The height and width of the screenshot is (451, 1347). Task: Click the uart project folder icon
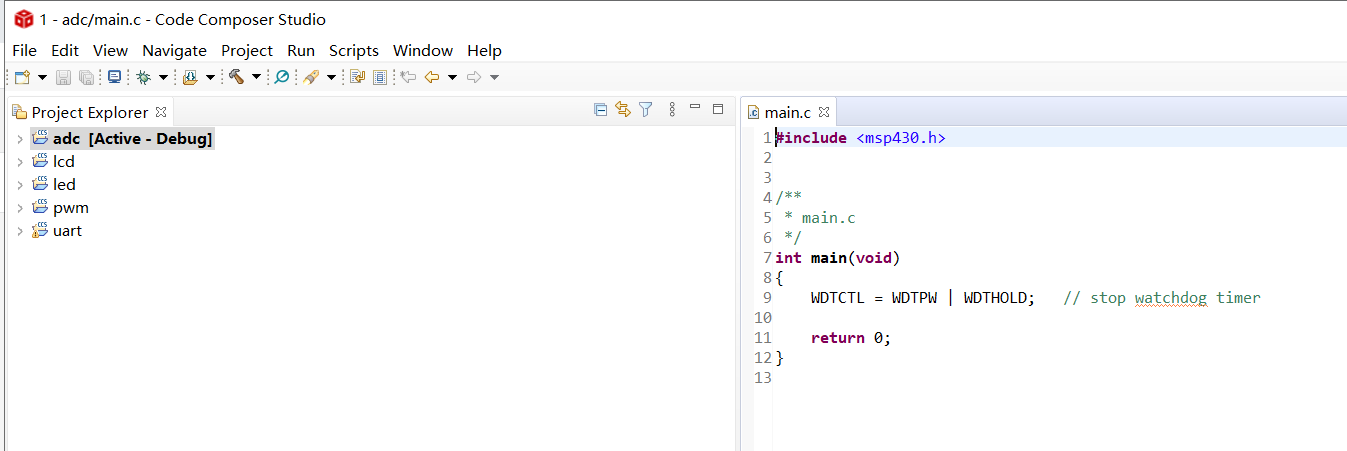click(40, 230)
